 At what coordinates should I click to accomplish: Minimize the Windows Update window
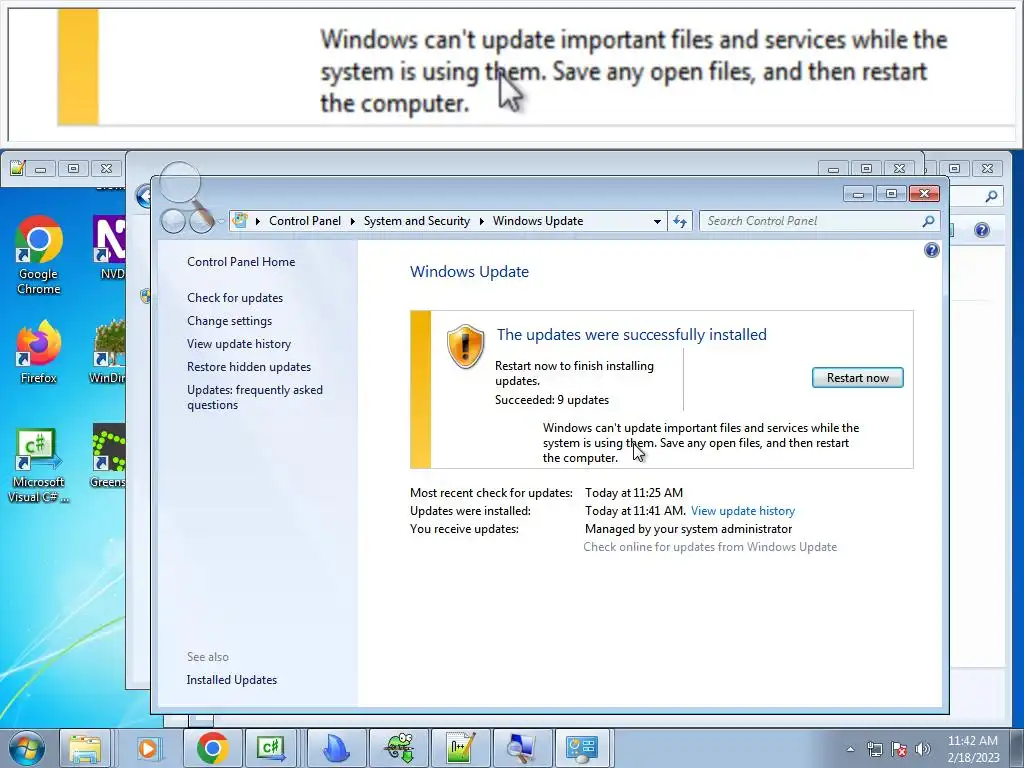858,193
